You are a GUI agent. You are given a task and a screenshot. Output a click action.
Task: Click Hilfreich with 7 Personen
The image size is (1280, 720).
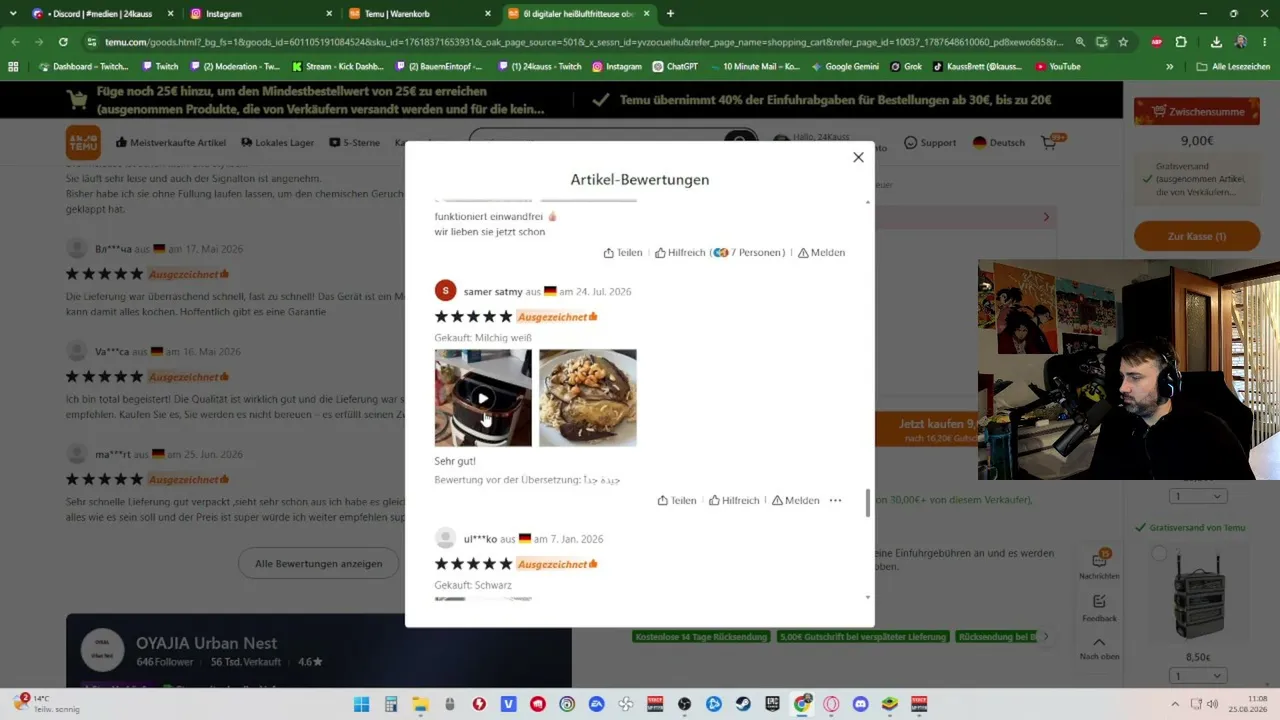(720, 253)
